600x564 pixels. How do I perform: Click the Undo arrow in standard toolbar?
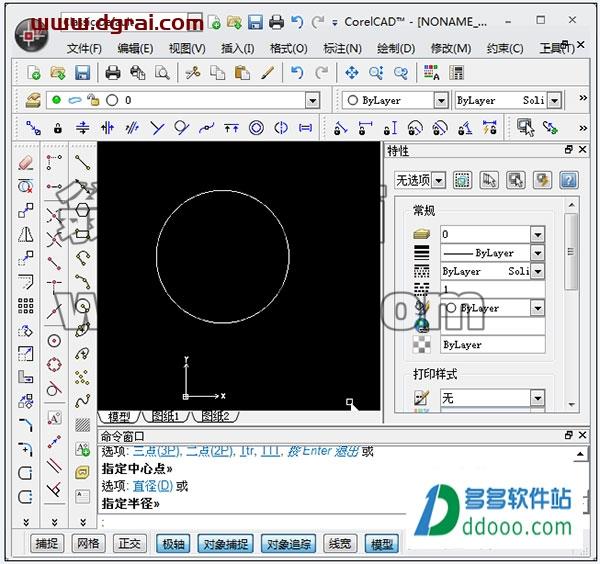click(x=297, y=72)
